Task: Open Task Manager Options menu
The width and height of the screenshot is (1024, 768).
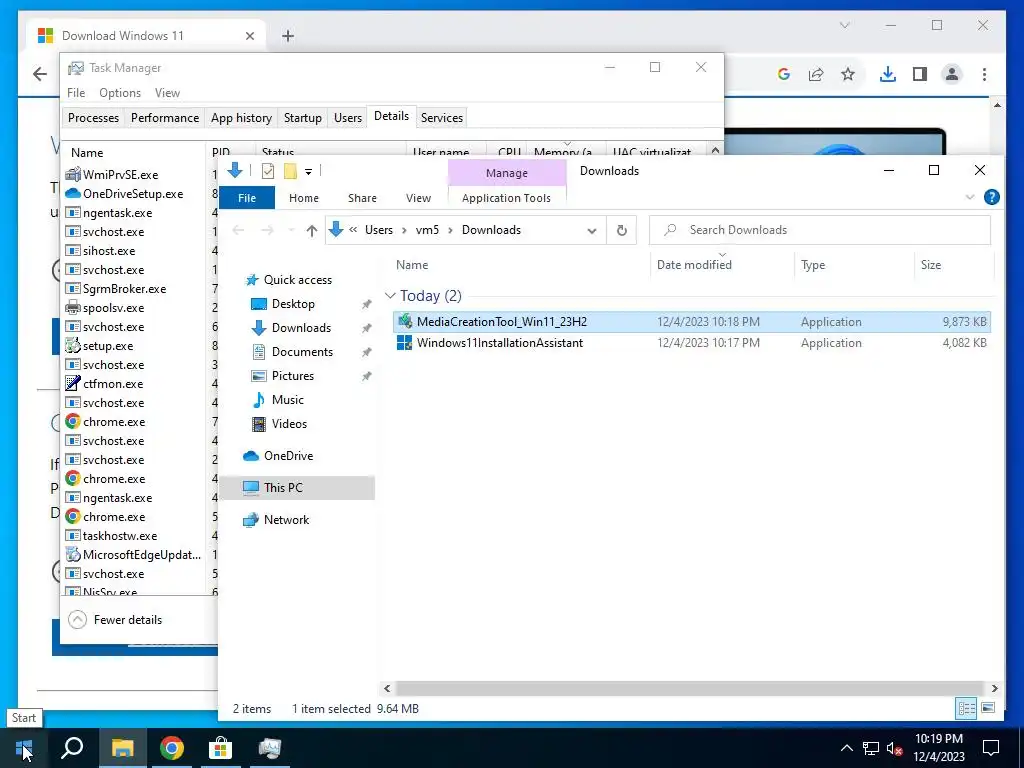Action: point(120,93)
